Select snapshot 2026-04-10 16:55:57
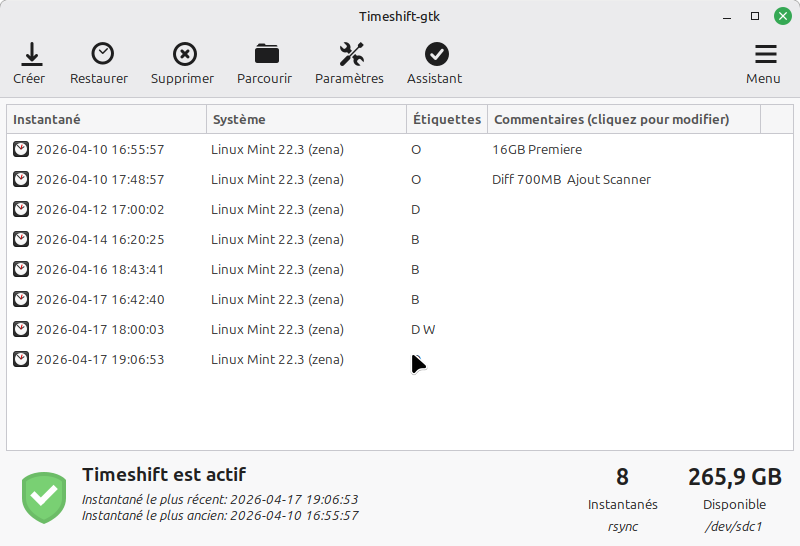The height and width of the screenshot is (546, 800). click(x=100, y=150)
